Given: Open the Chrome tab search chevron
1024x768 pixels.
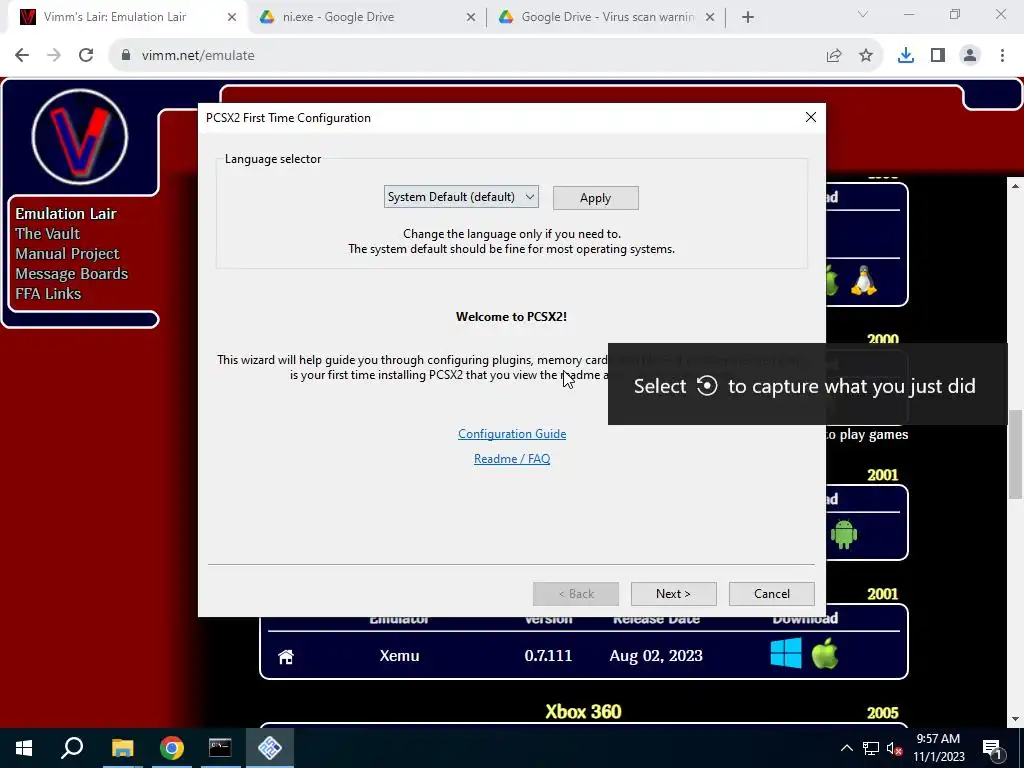Looking at the screenshot, I should (863, 14).
